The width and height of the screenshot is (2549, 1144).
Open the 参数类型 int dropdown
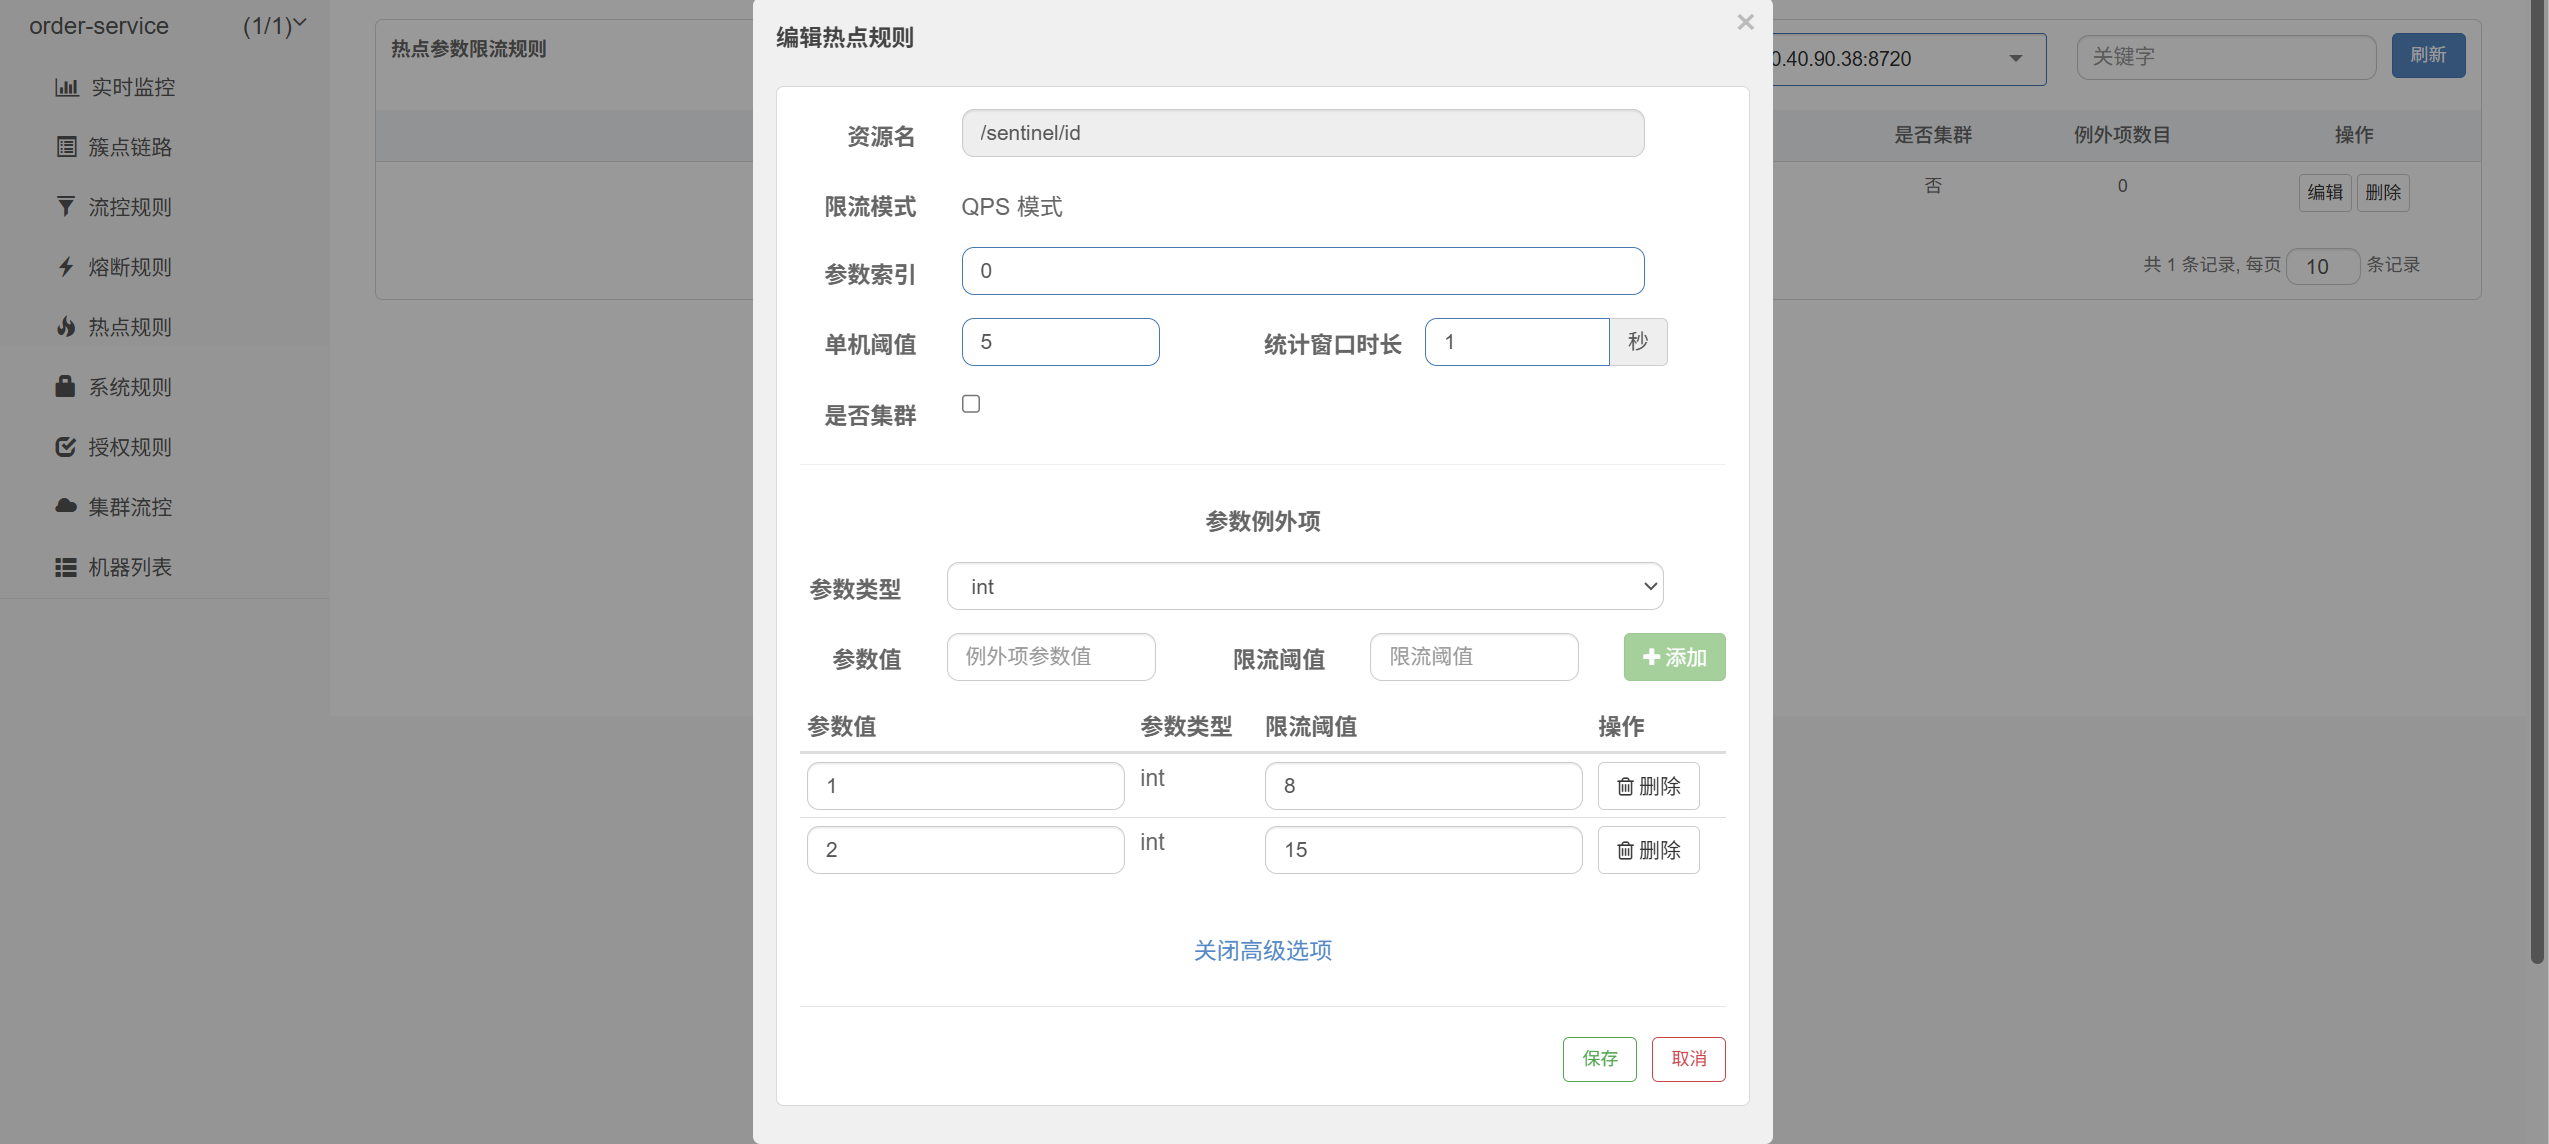coord(1304,587)
